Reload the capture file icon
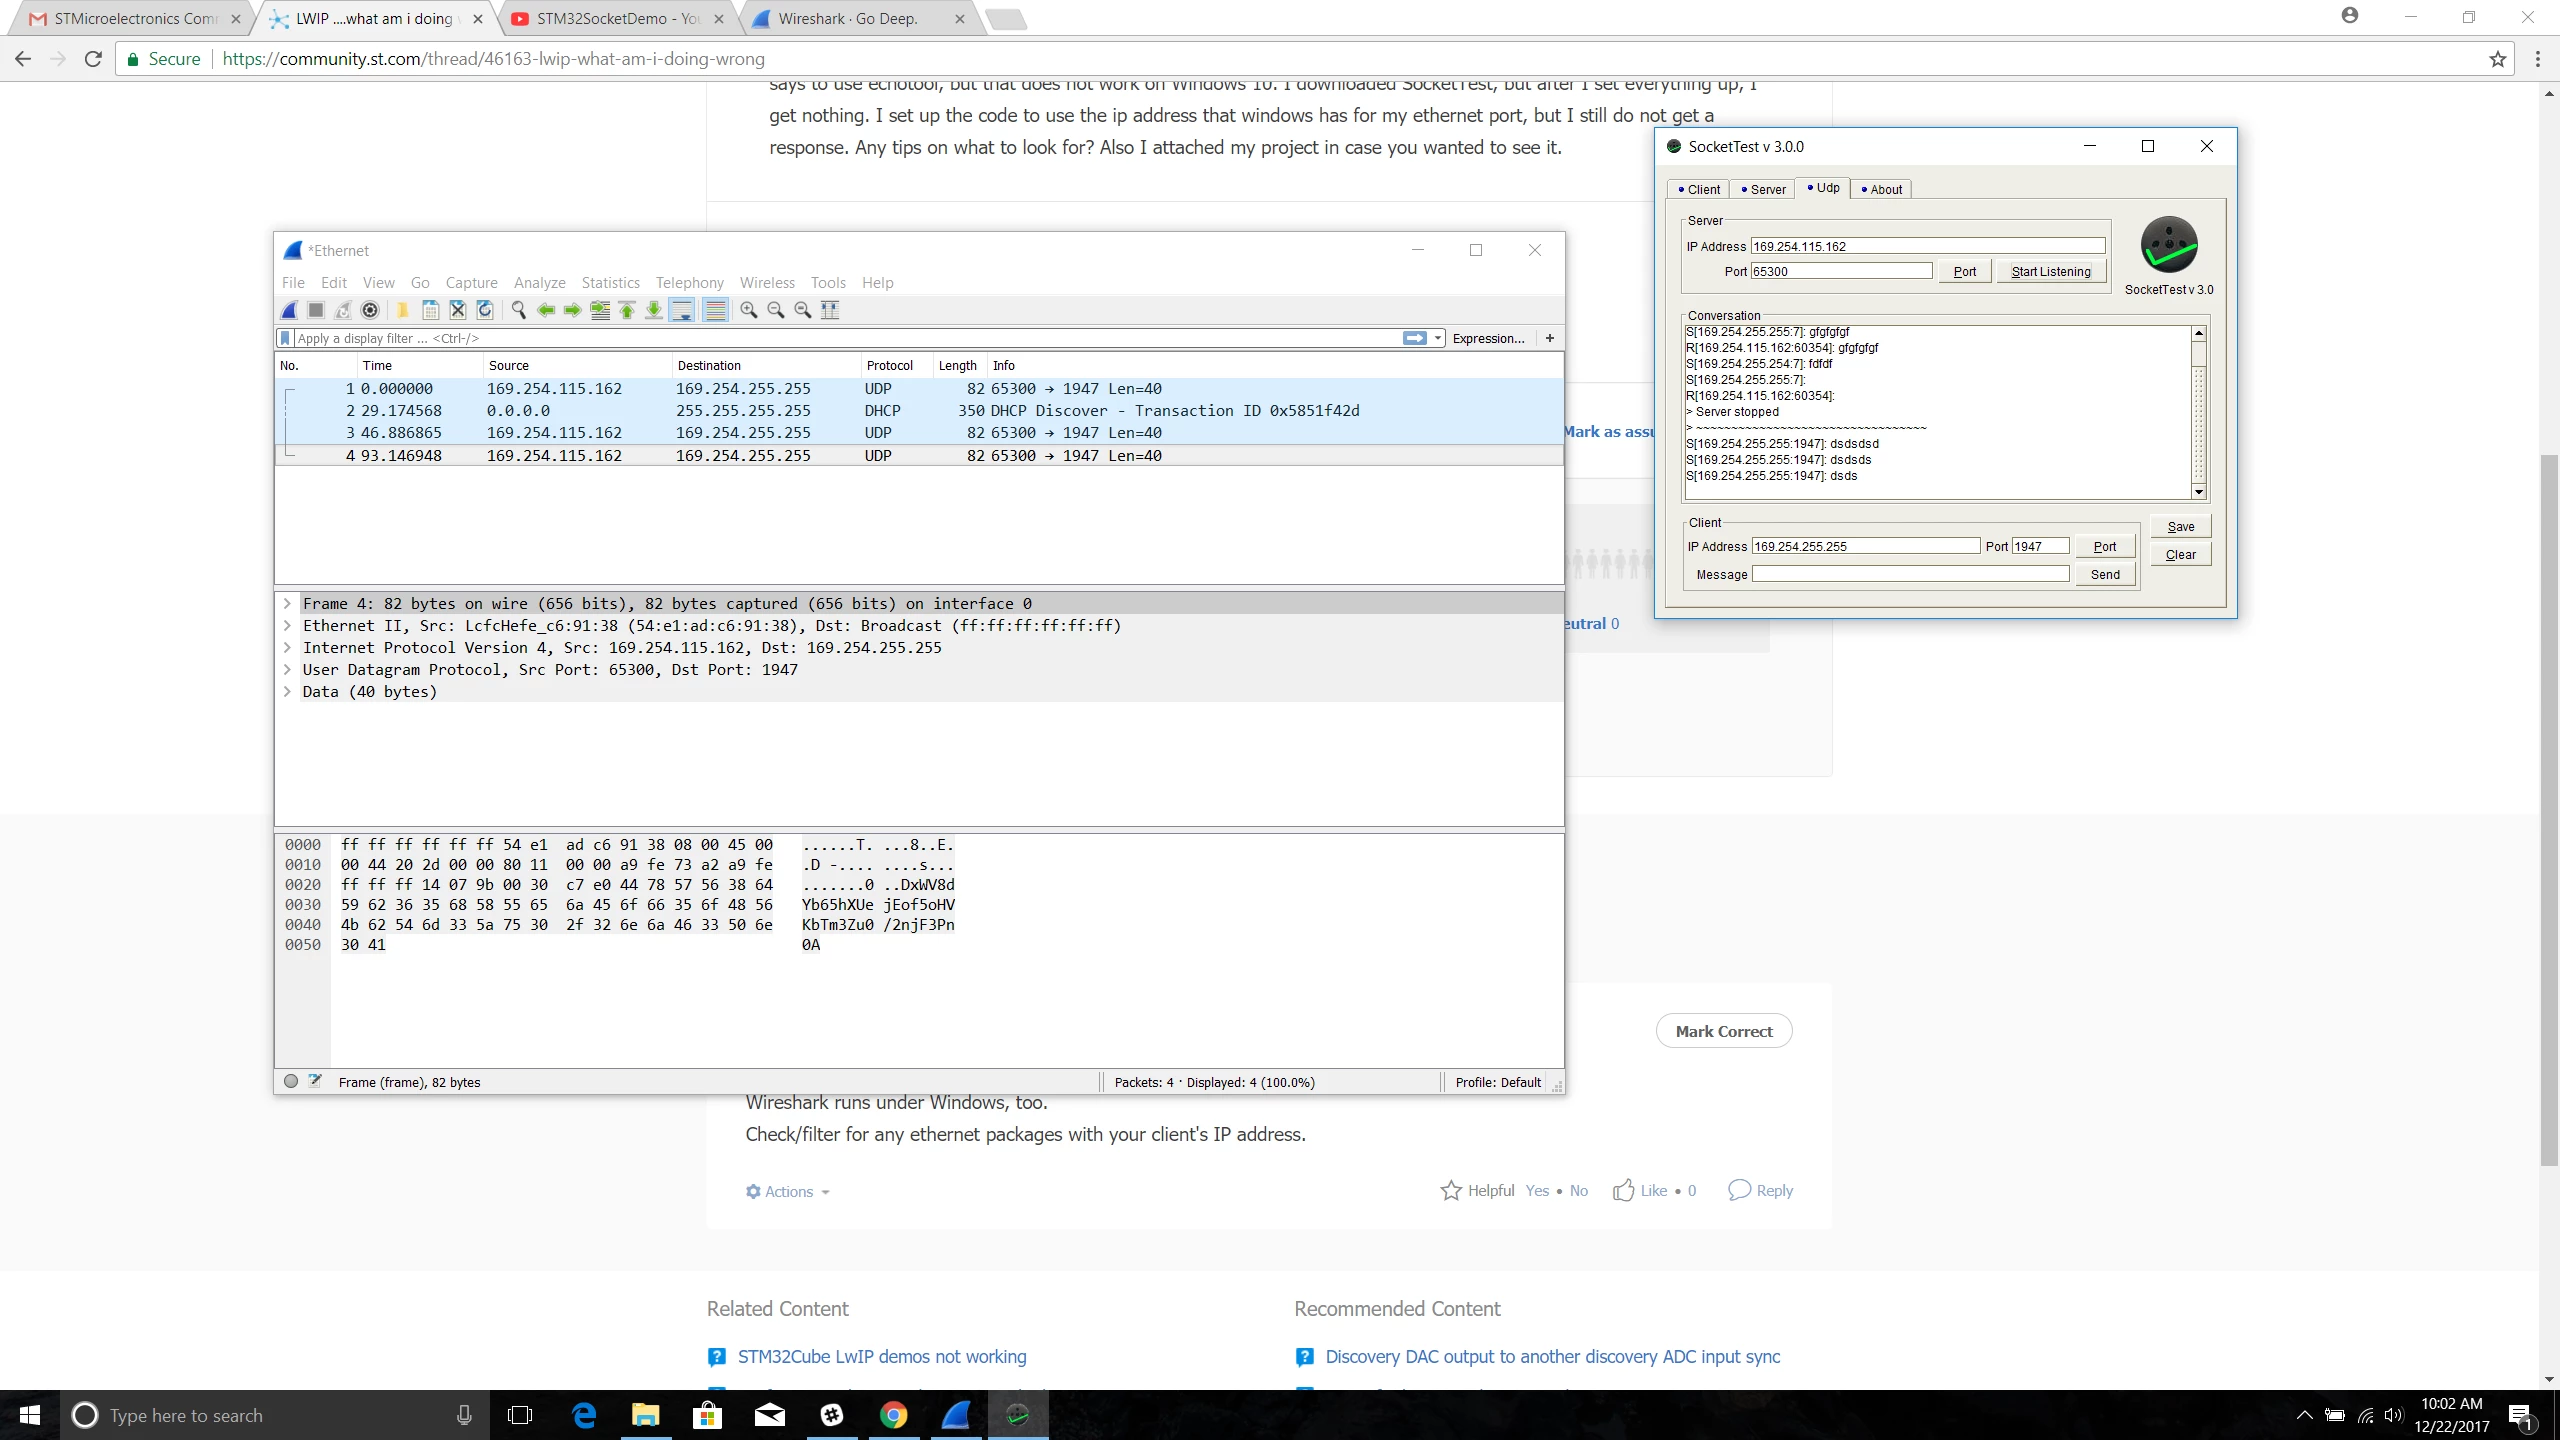 click(485, 310)
